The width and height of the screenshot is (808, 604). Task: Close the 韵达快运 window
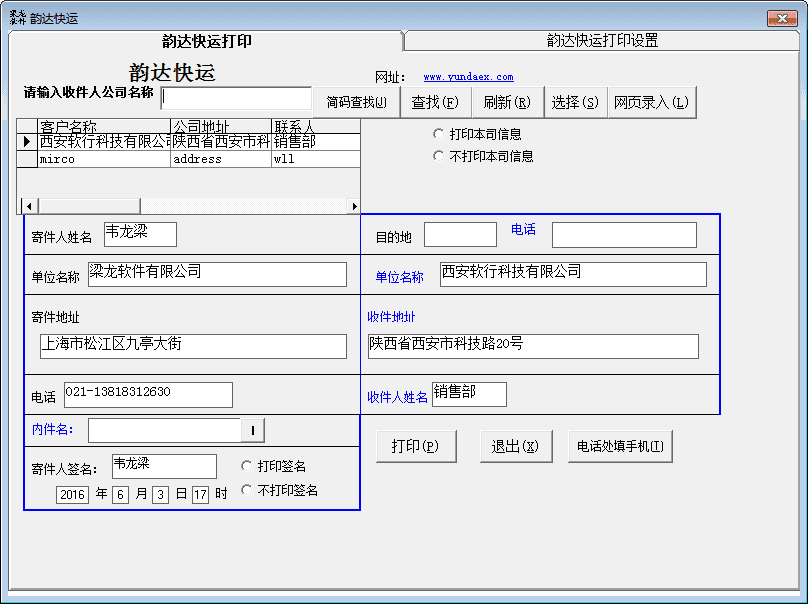click(782, 19)
